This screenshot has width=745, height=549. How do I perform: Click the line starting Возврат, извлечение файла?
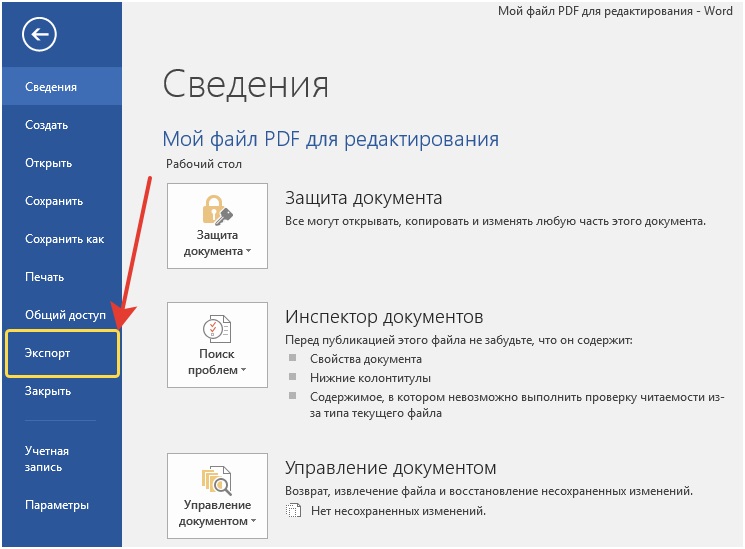489,491
